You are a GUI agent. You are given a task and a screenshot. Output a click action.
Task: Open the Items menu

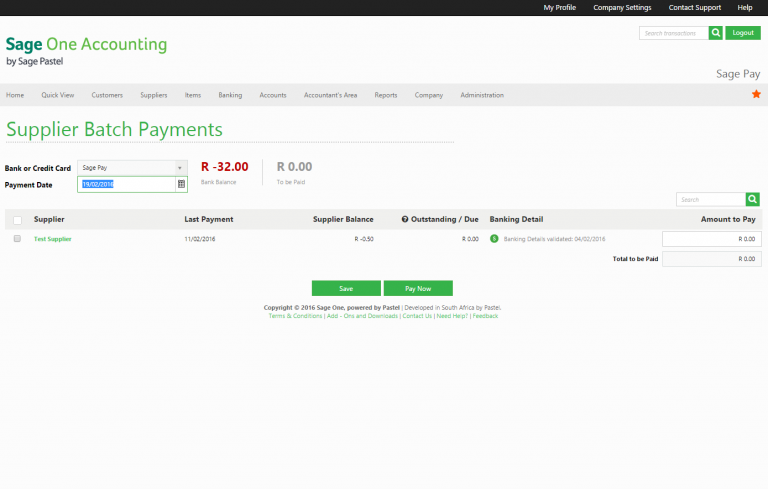tap(193, 95)
